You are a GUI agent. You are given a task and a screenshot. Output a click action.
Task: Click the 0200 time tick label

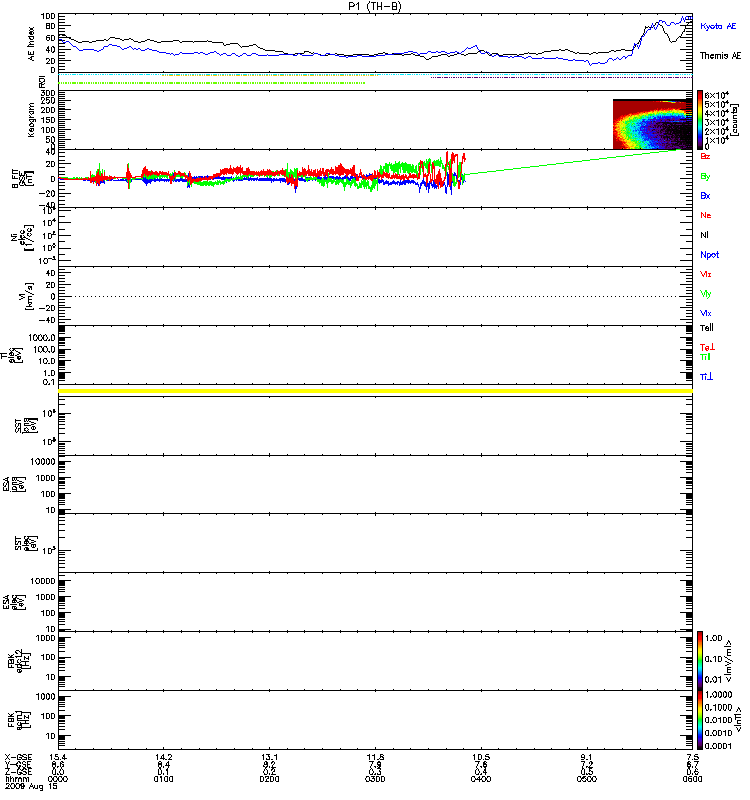[269, 779]
